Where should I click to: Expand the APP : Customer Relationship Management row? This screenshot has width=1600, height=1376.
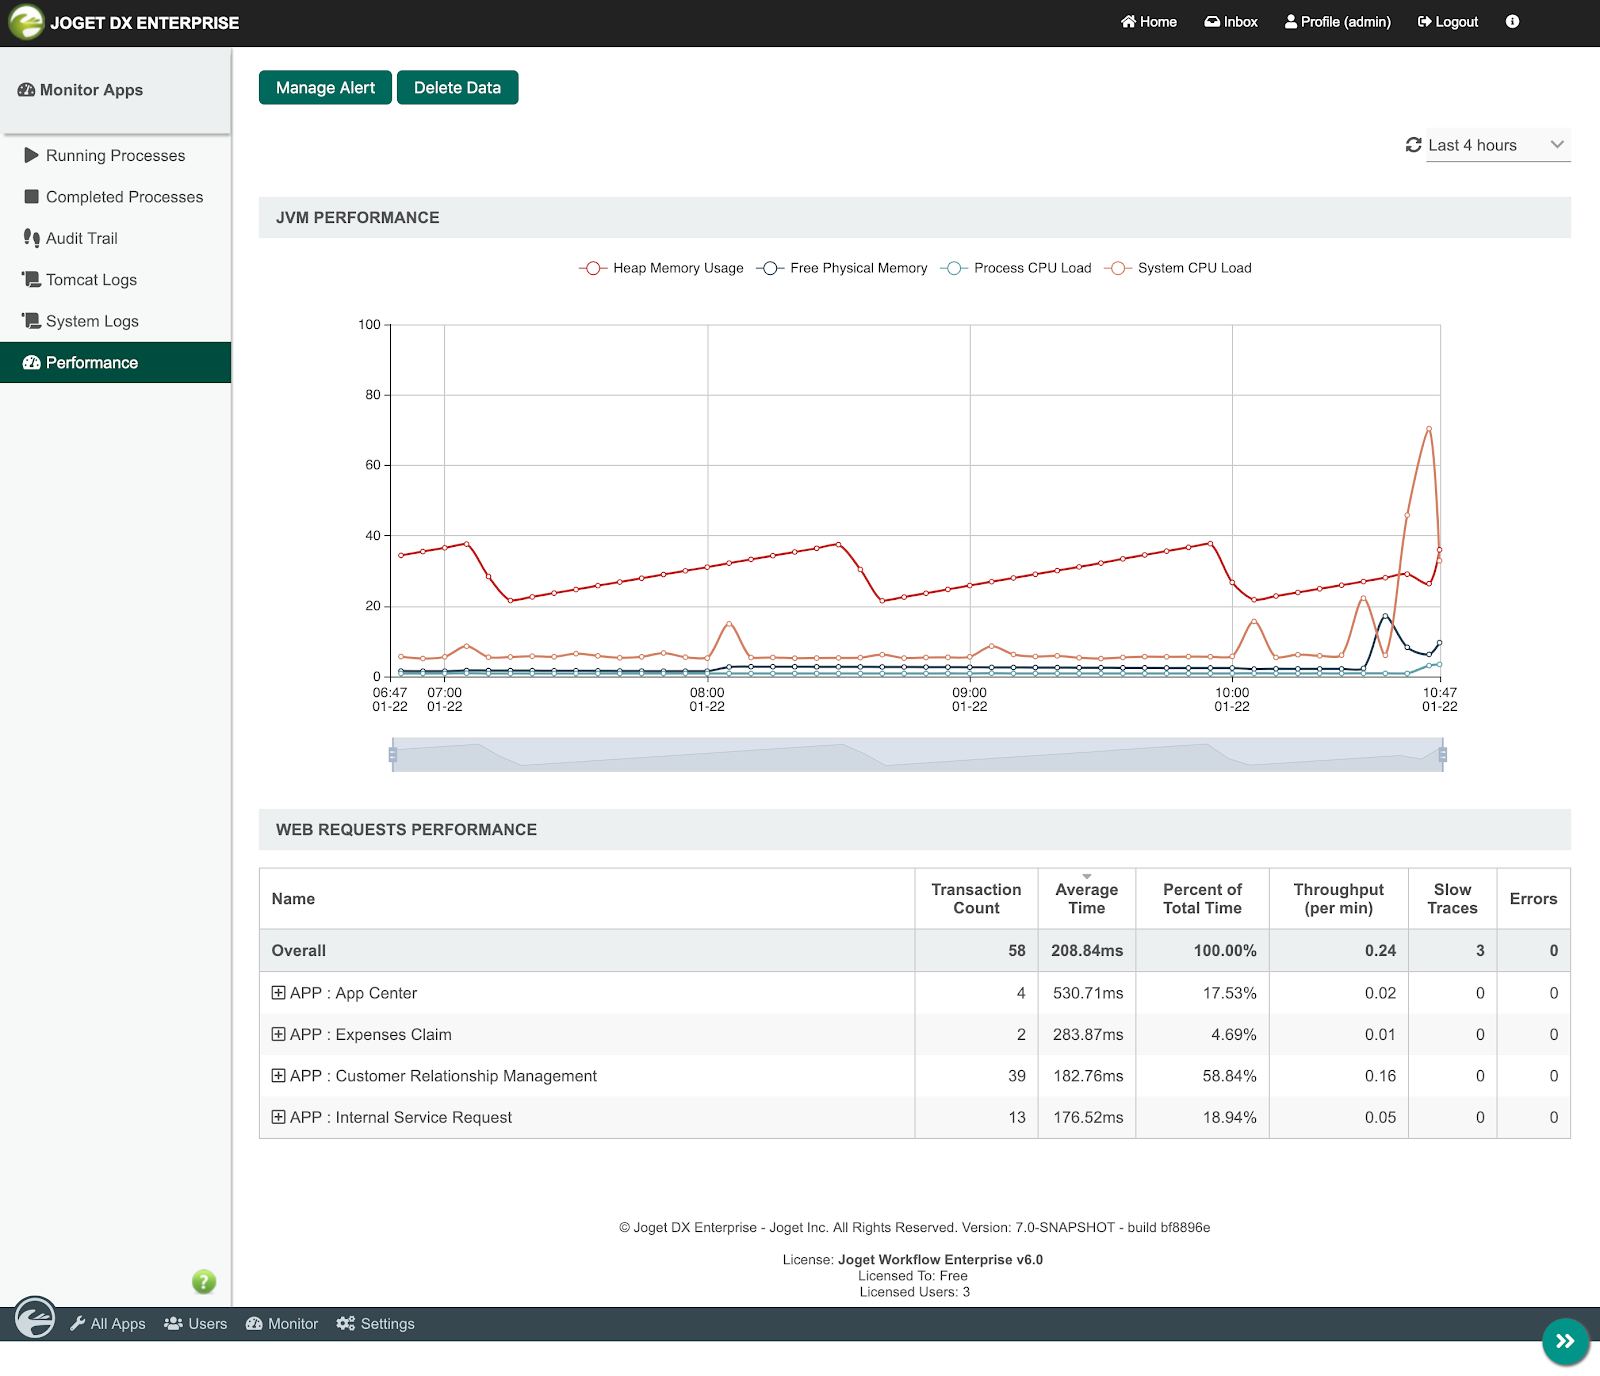coord(278,1076)
